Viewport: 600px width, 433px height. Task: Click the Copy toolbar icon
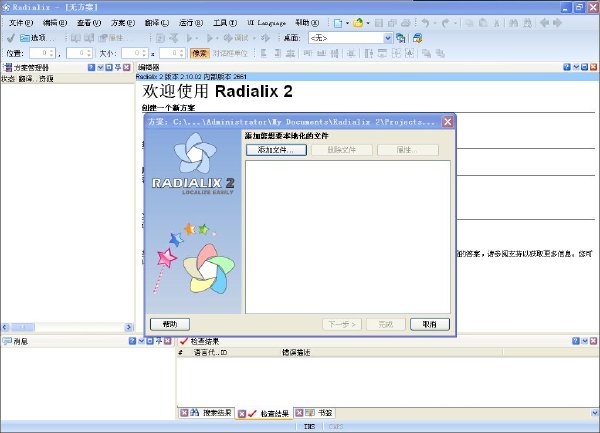click(470, 23)
